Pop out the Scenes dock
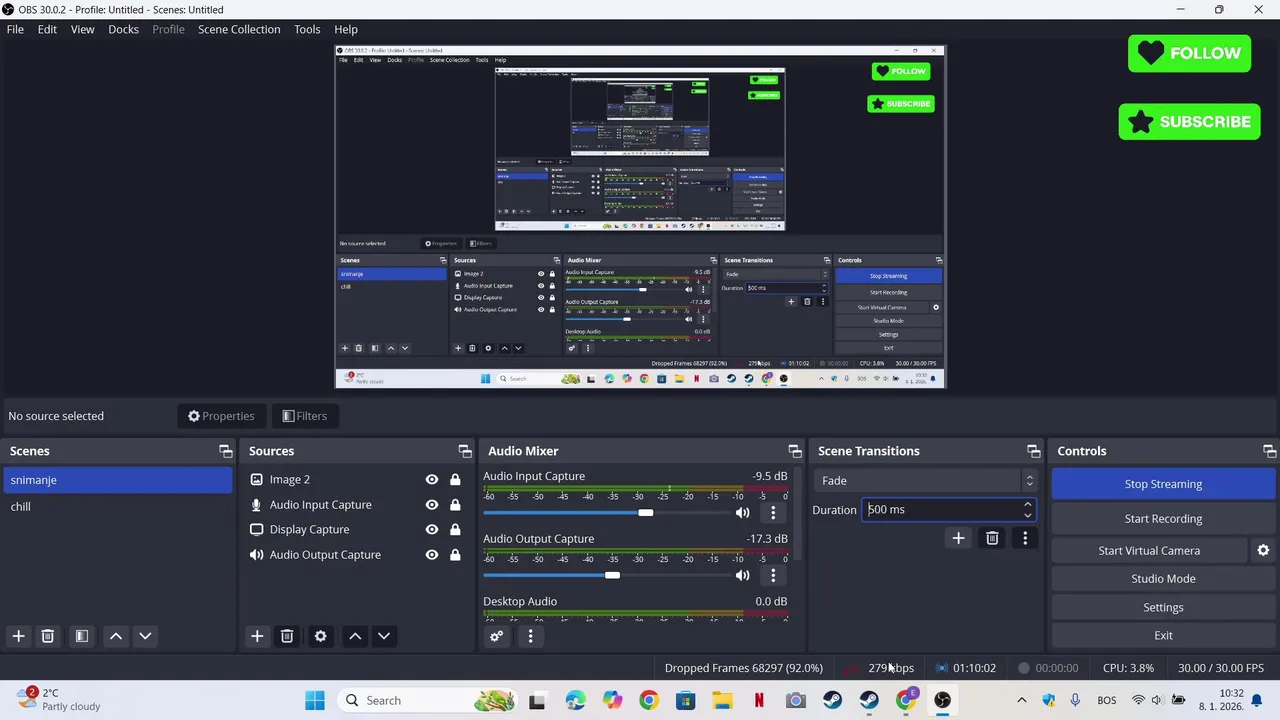The width and height of the screenshot is (1280, 720). [x=226, y=451]
